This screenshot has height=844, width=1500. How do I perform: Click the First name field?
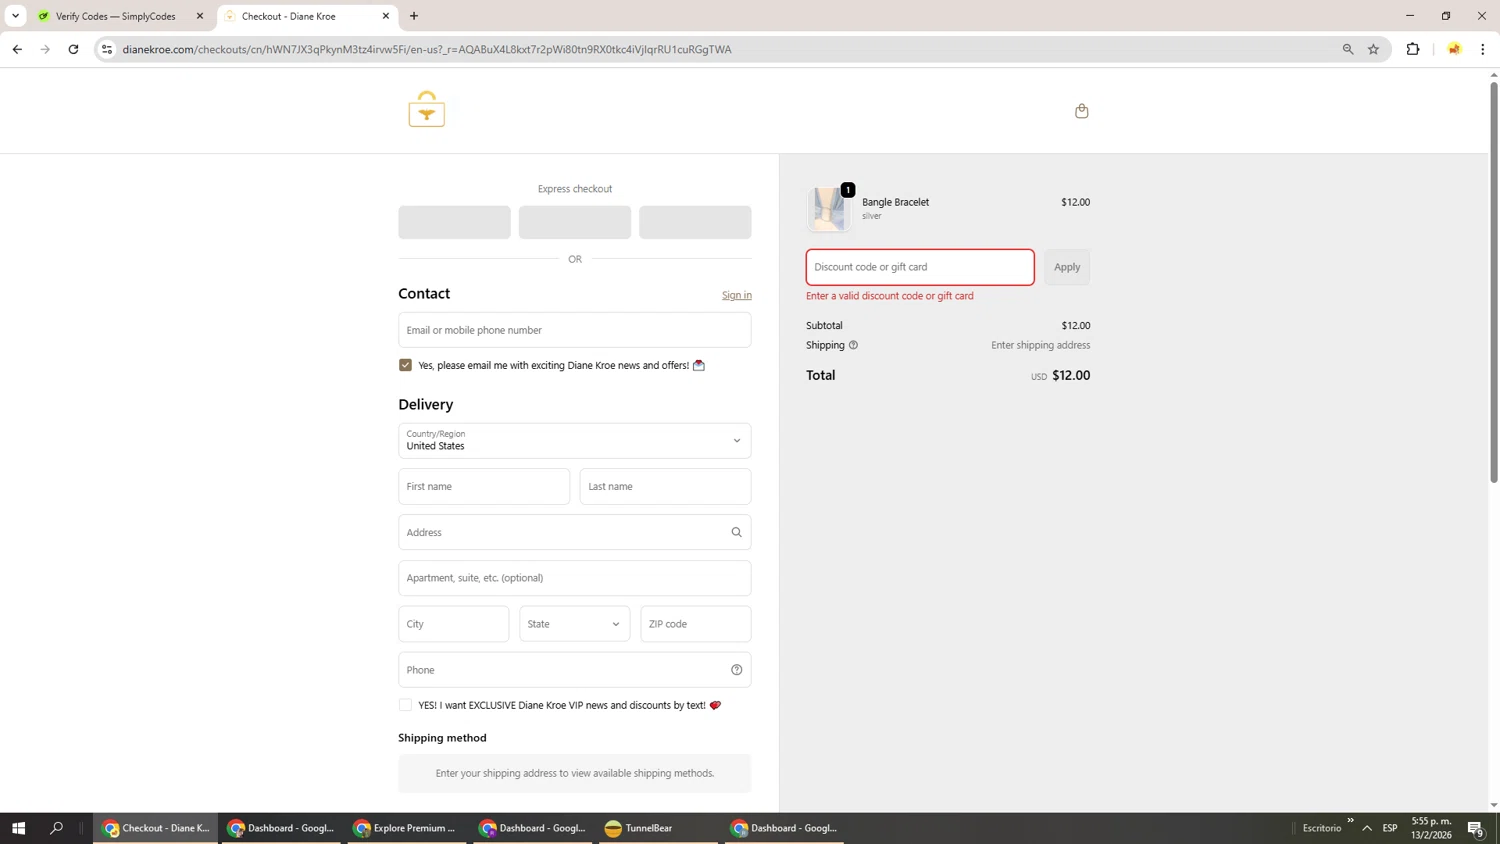tap(484, 487)
